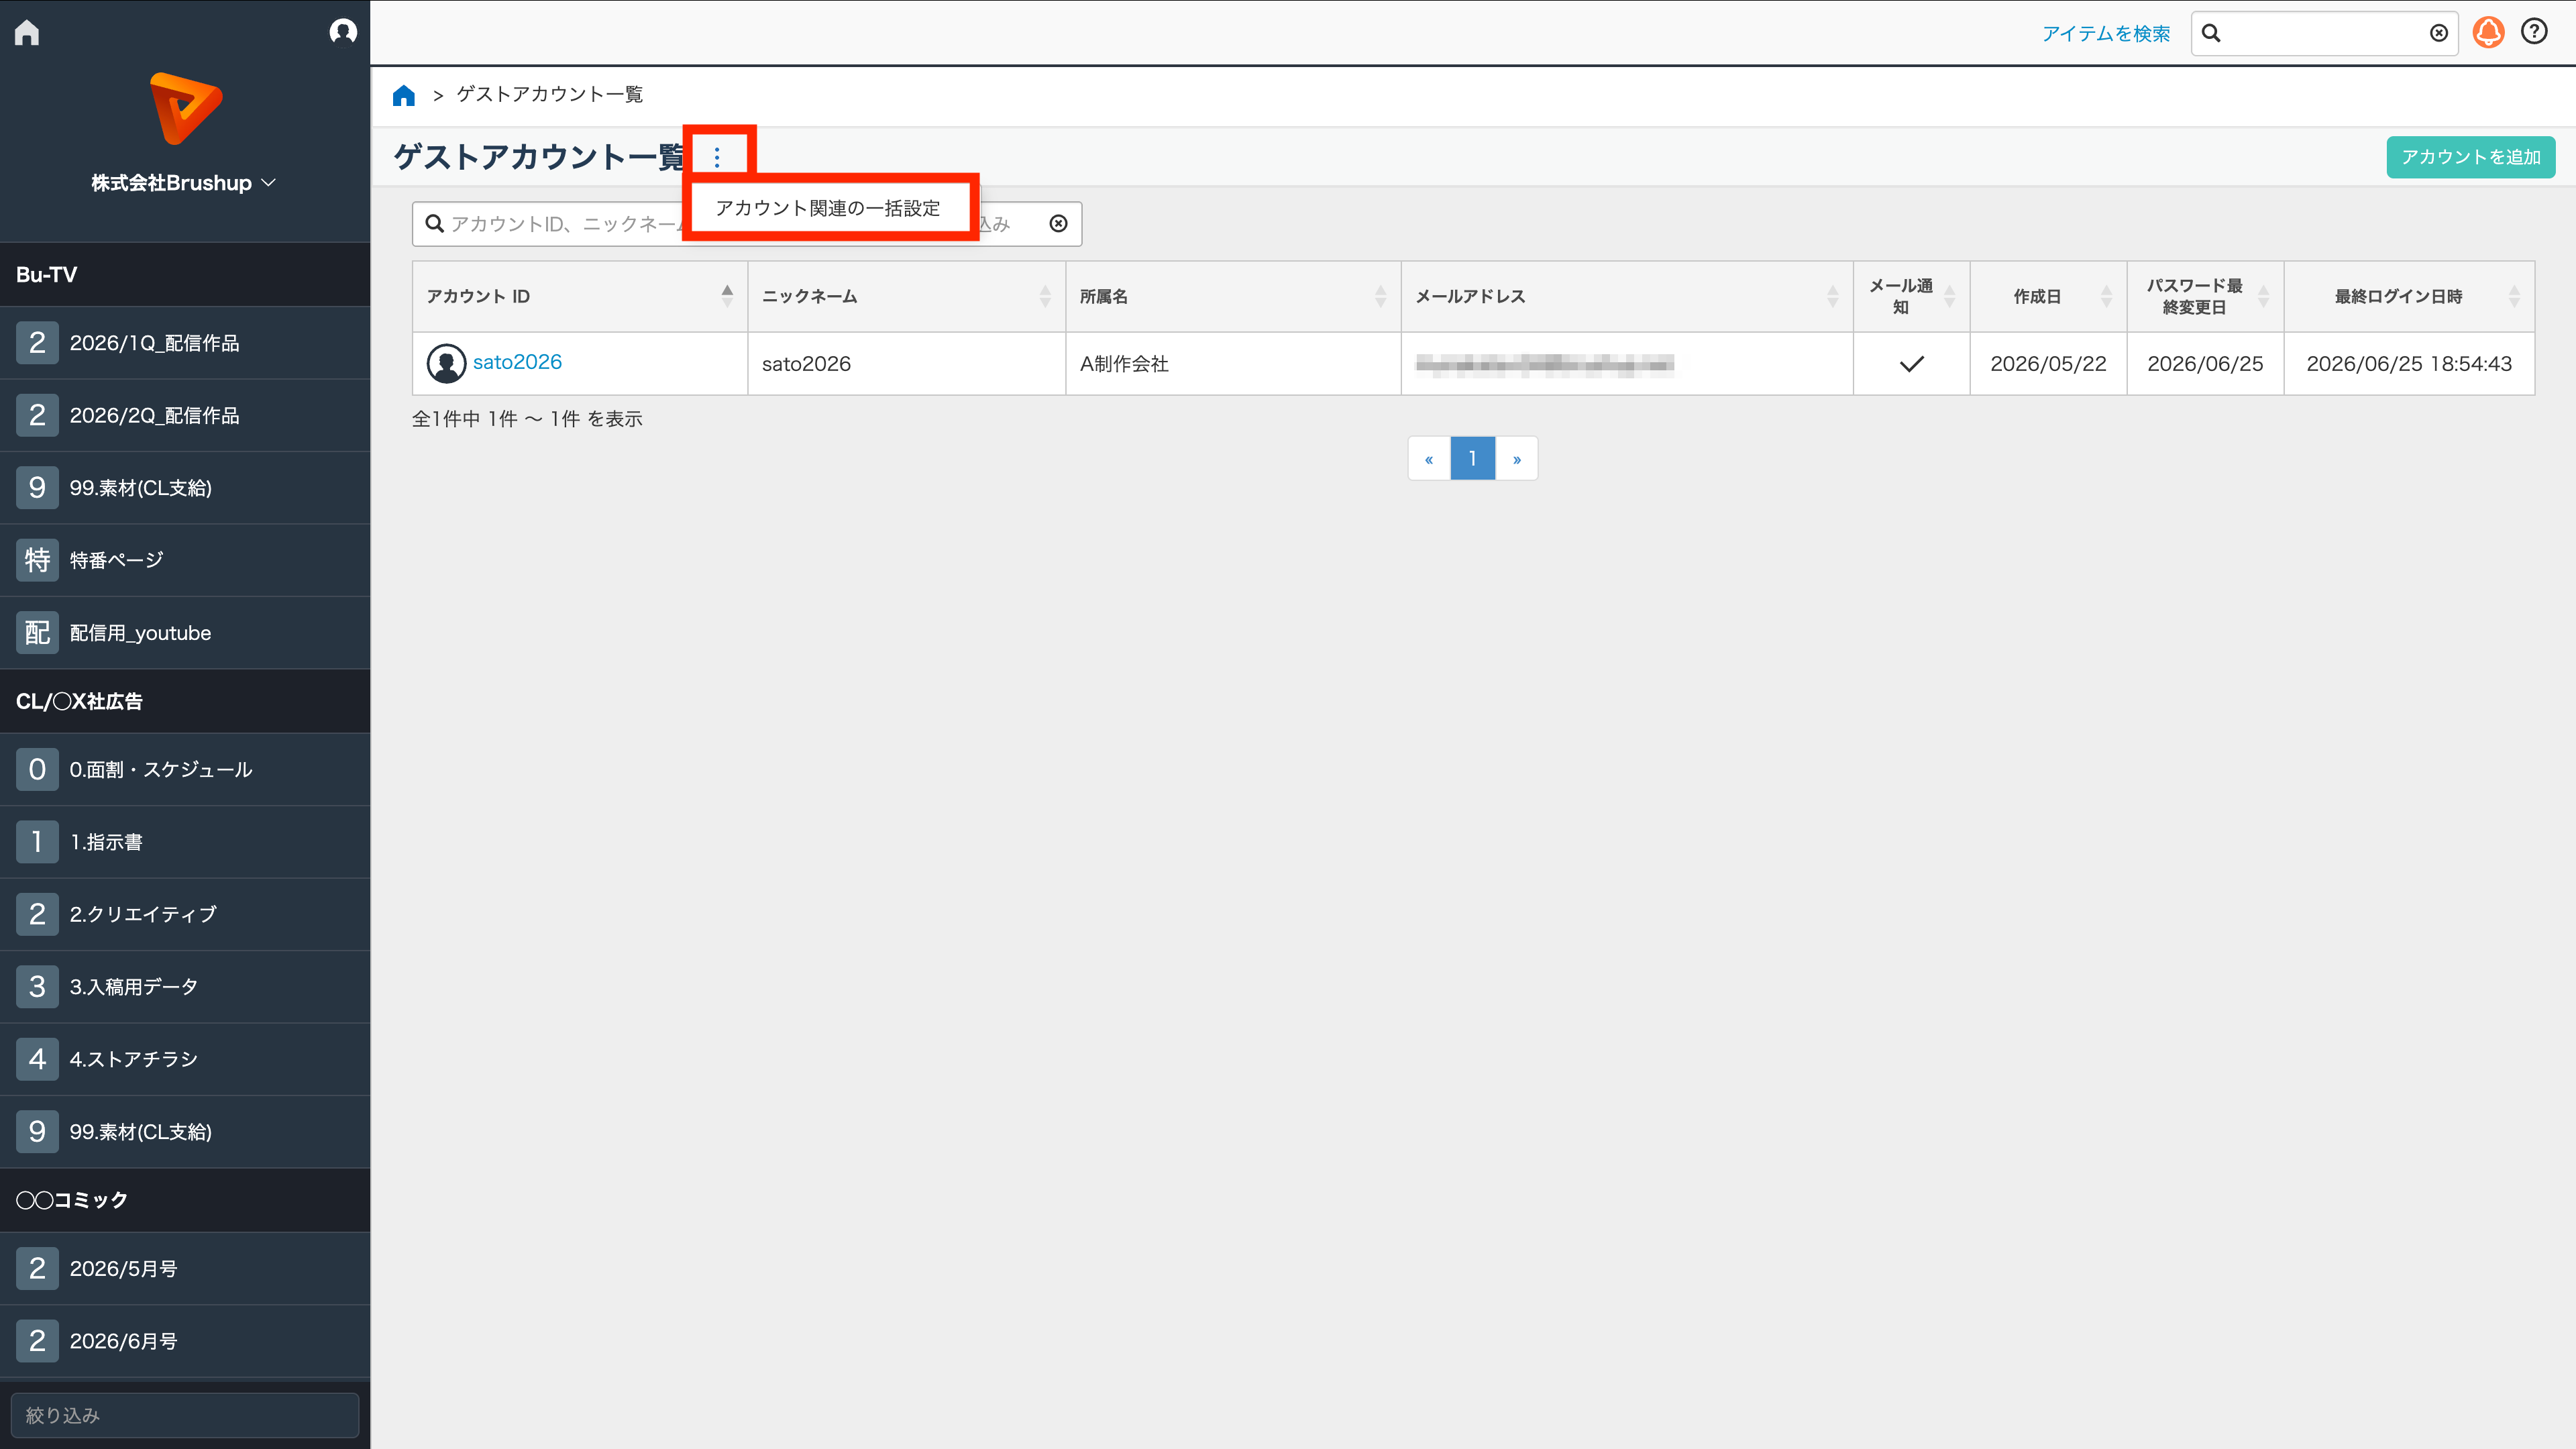Clear the top item search box with its X icon
2576x1449 pixels.
point(2439,33)
